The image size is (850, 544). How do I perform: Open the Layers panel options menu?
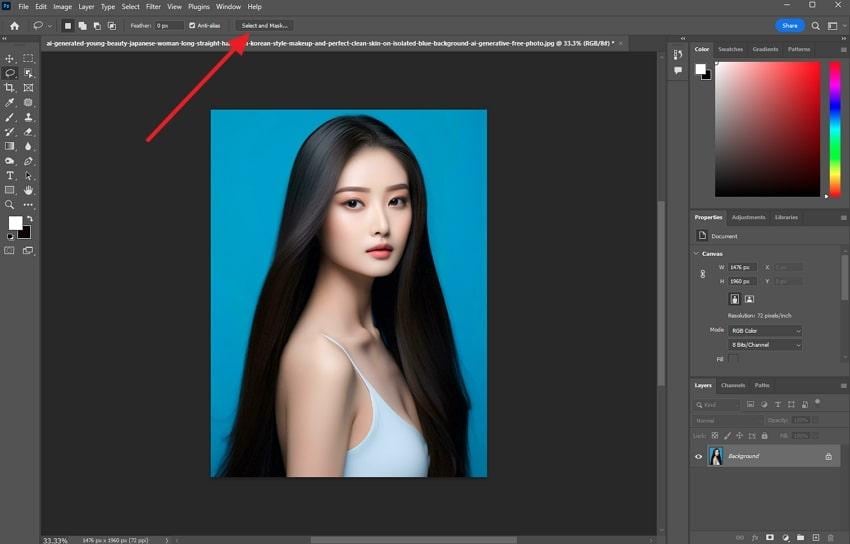coord(843,385)
